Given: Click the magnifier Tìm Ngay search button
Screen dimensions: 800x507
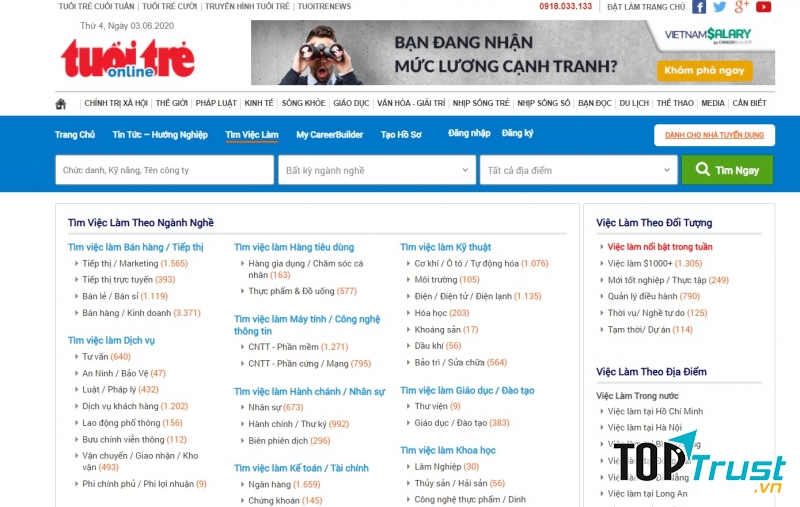Looking at the screenshot, I should (727, 170).
